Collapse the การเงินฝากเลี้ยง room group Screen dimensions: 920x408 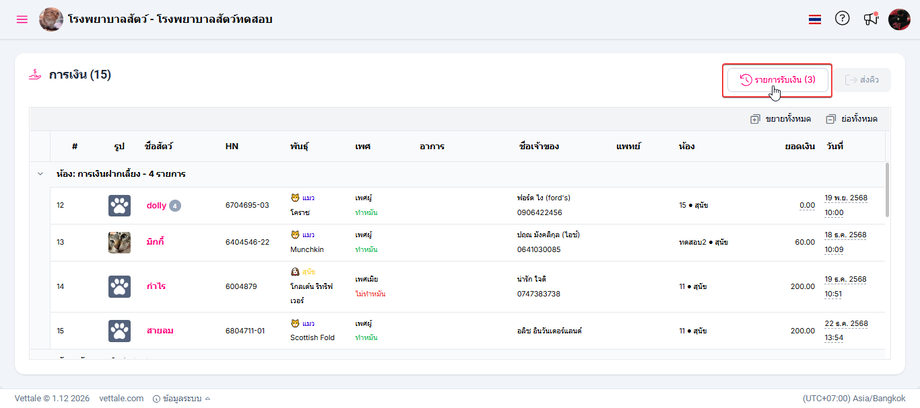tap(41, 174)
